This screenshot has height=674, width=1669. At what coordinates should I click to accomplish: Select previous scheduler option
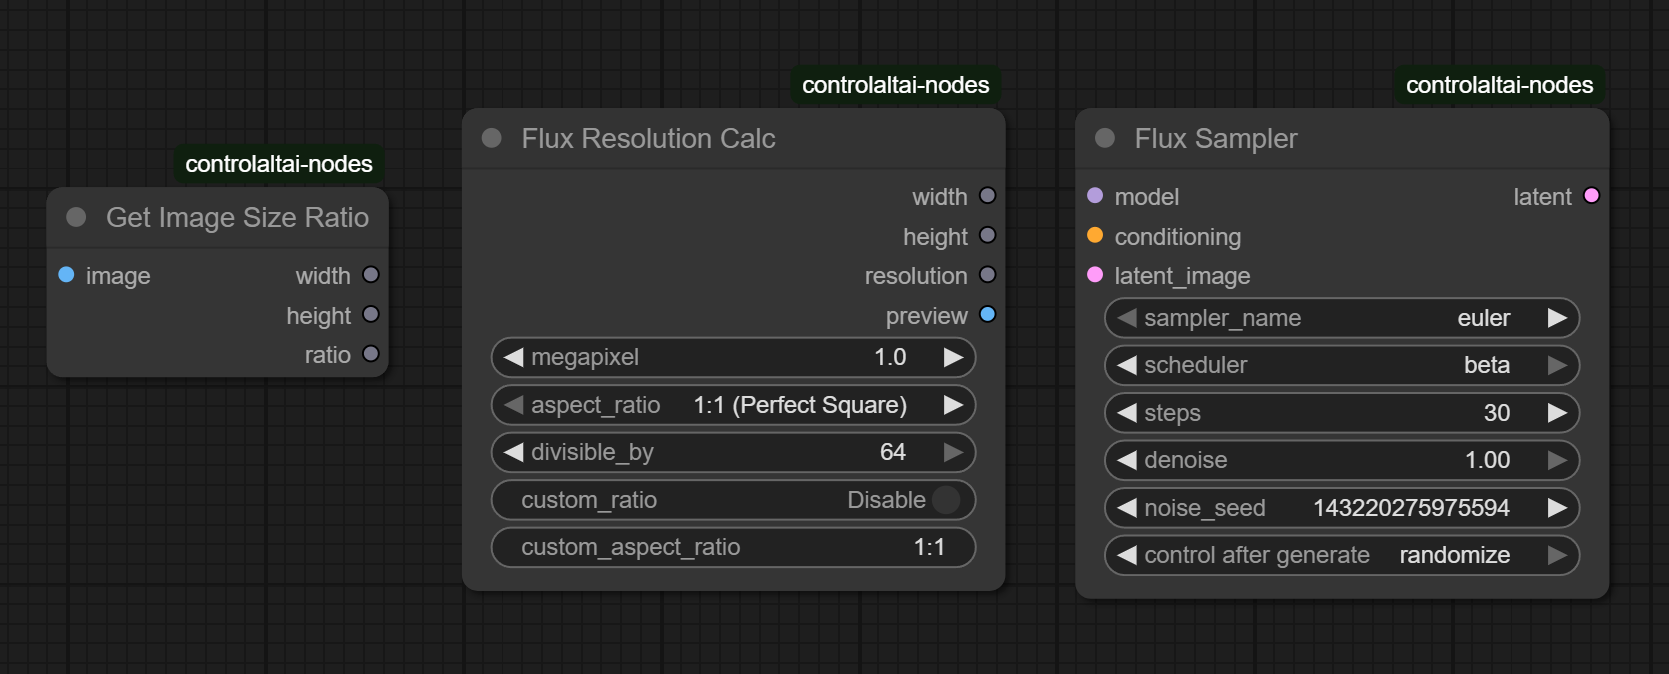pyautogui.click(x=1127, y=365)
